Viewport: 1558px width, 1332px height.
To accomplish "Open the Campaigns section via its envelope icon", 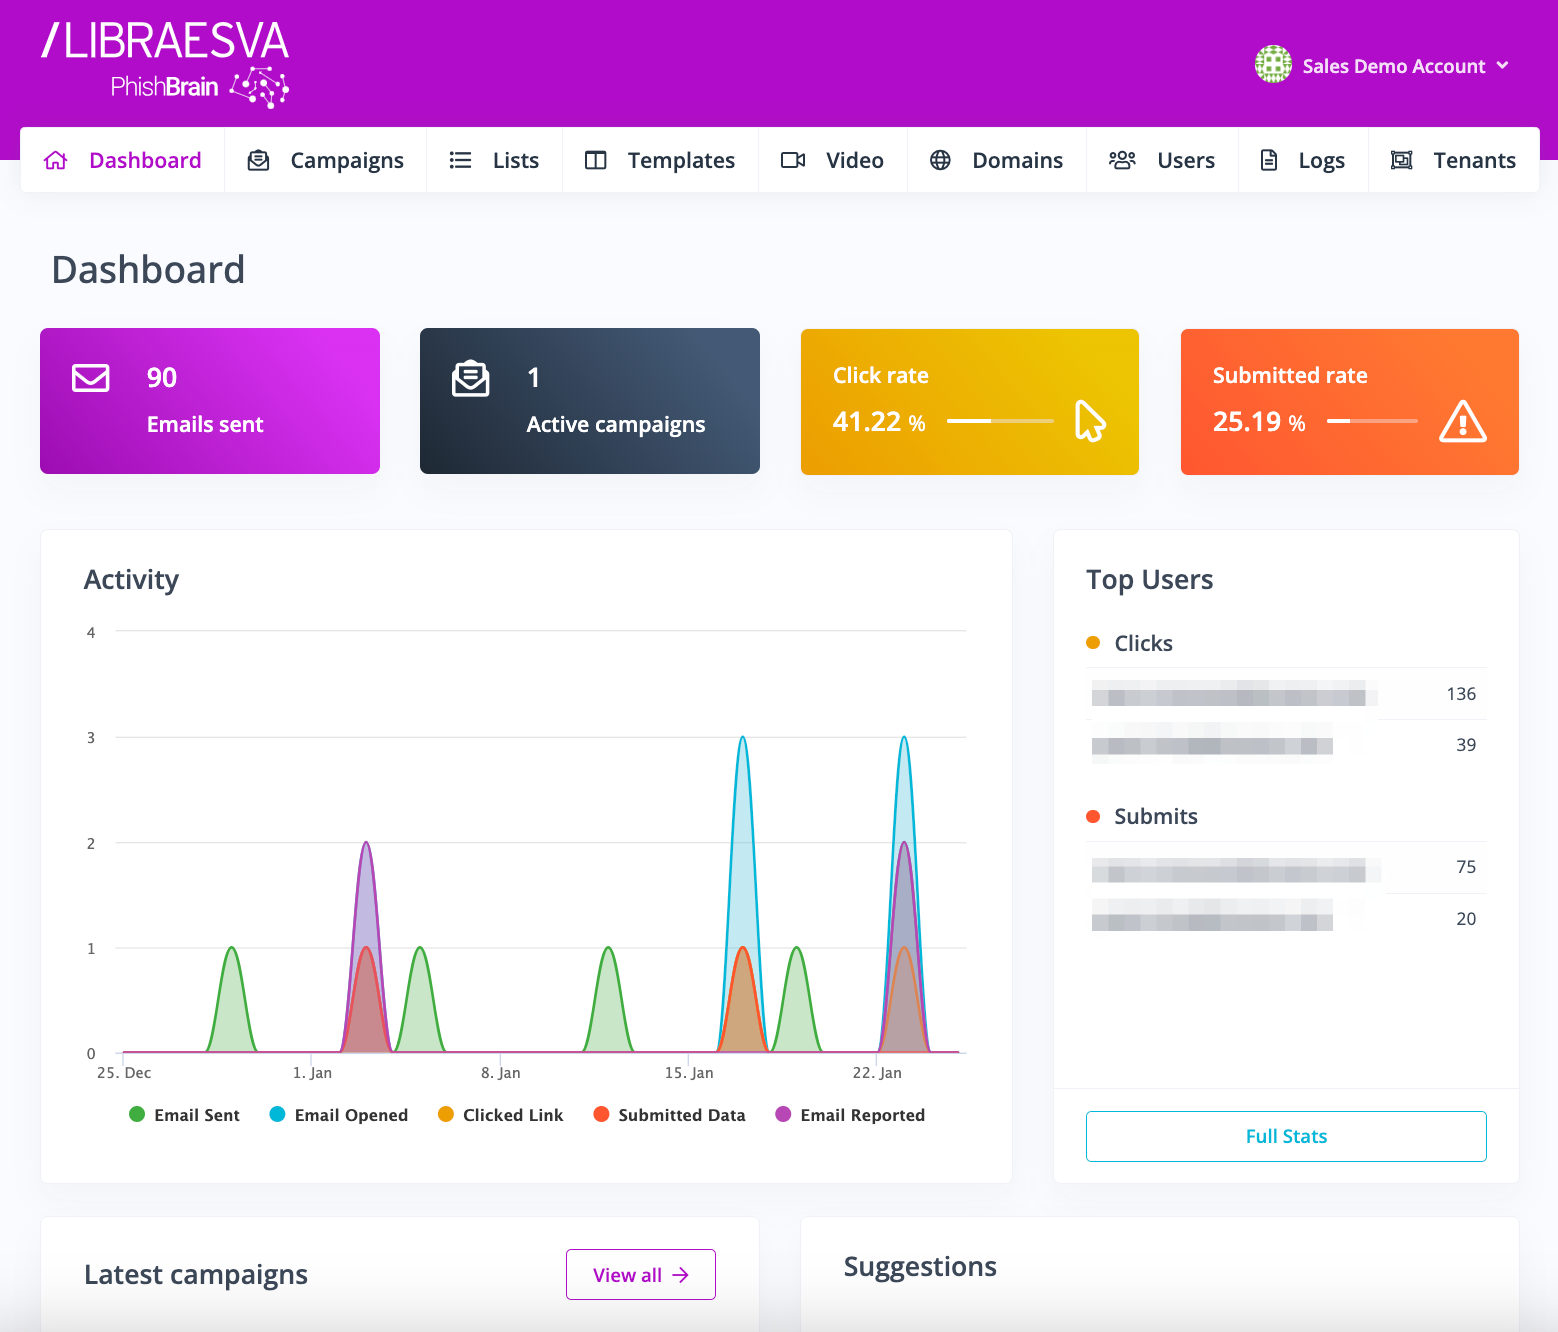I will (x=258, y=160).
